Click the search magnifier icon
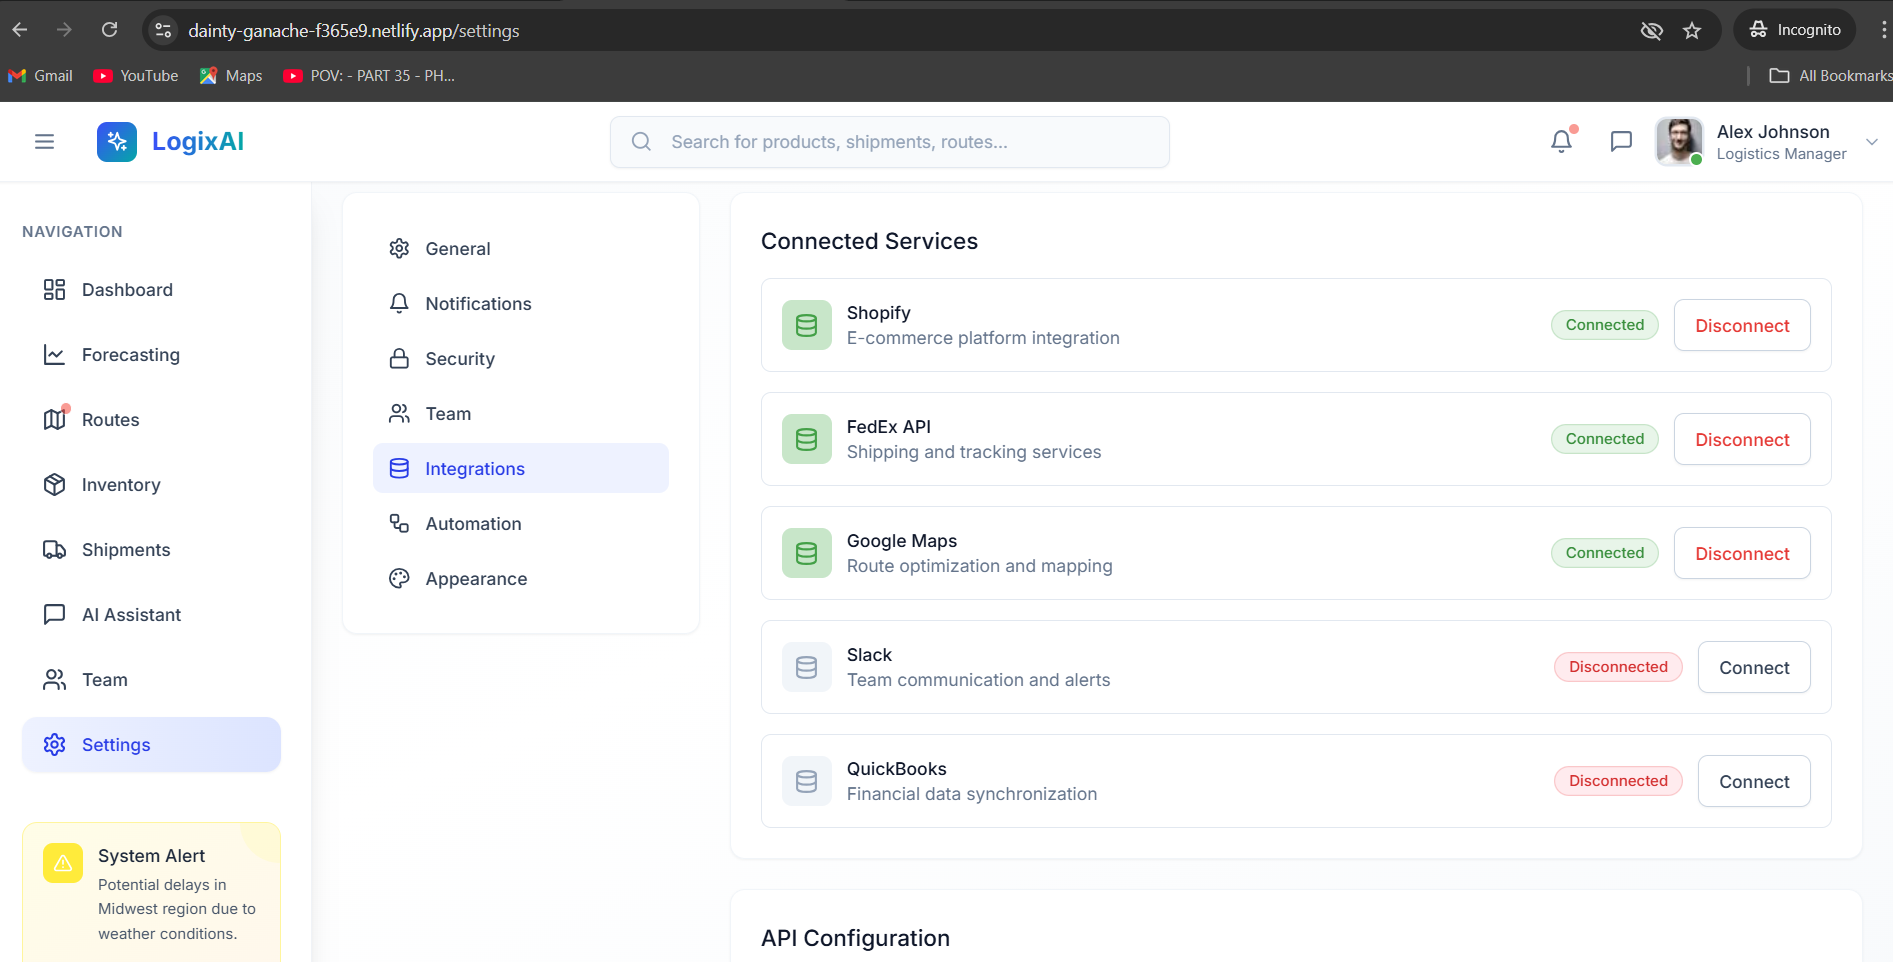1893x962 pixels. point(641,142)
